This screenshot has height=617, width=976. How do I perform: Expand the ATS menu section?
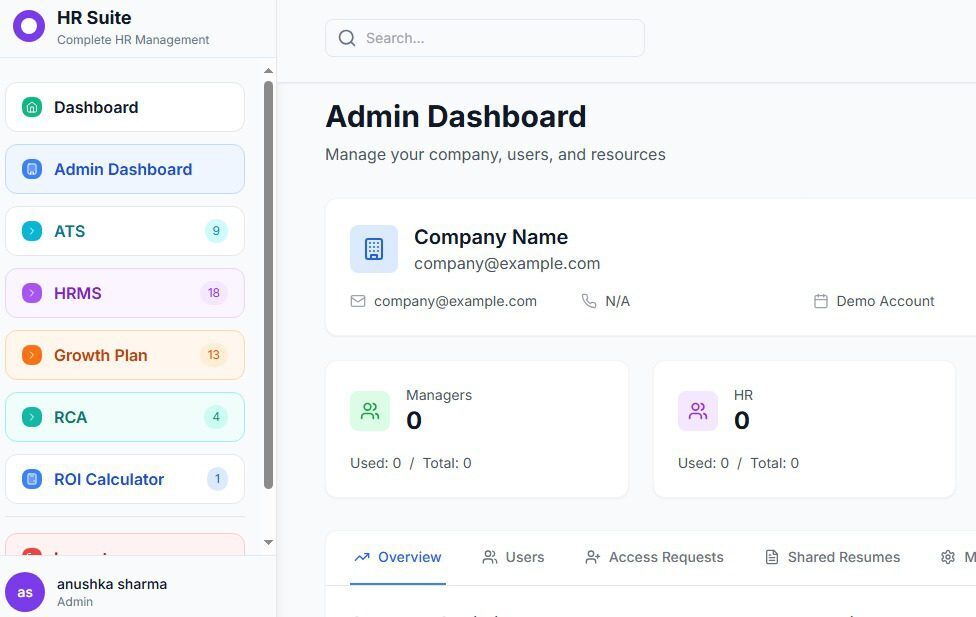pyautogui.click(x=125, y=231)
